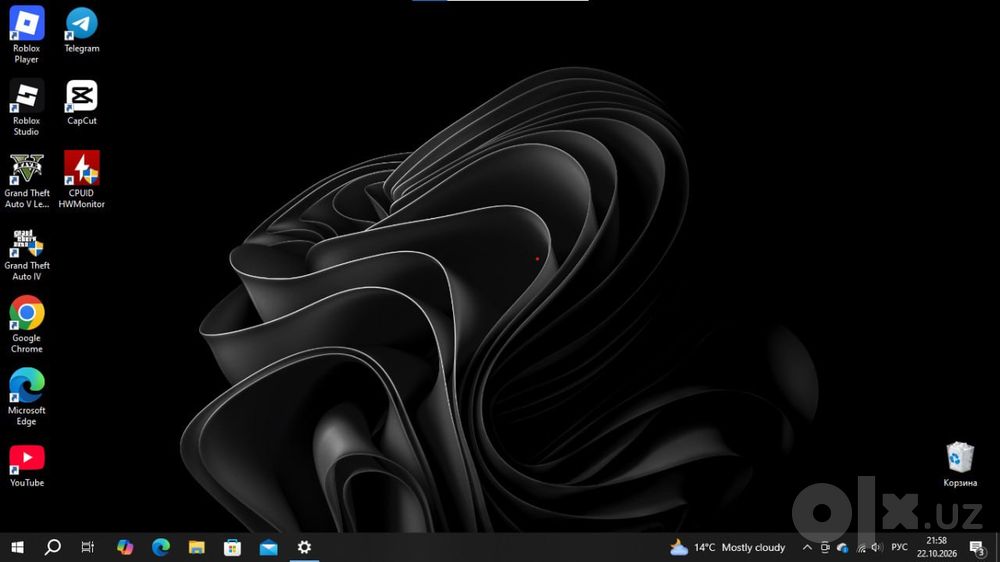The image size is (1000, 562).
Task: Open the Edge browser taskbar icon
Action: tap(161, 547)
